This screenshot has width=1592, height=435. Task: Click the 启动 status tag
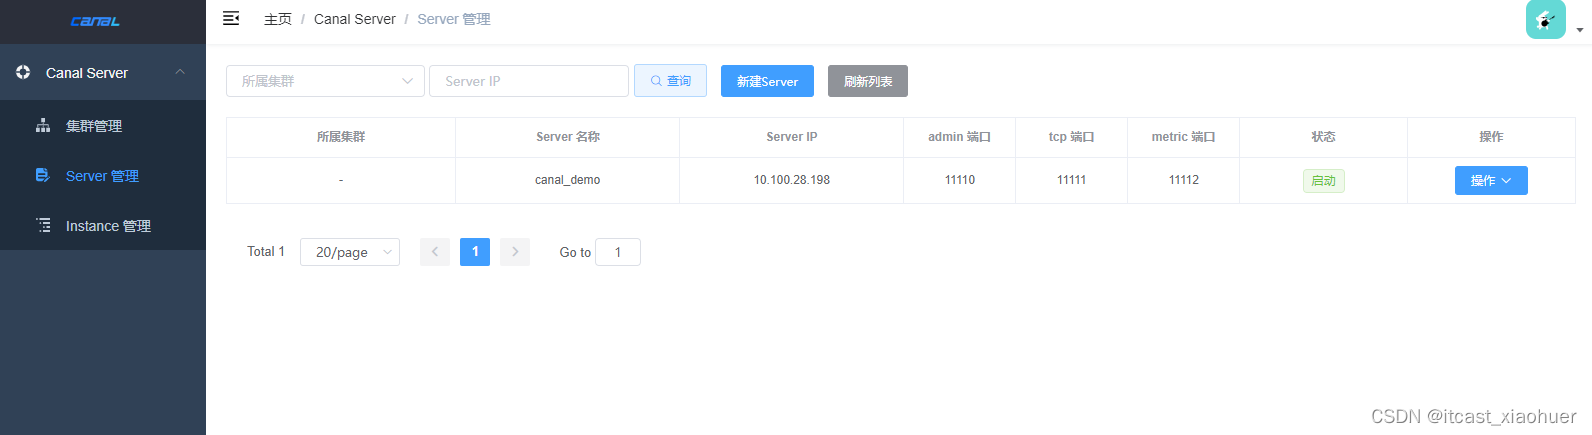[1324, 181]
